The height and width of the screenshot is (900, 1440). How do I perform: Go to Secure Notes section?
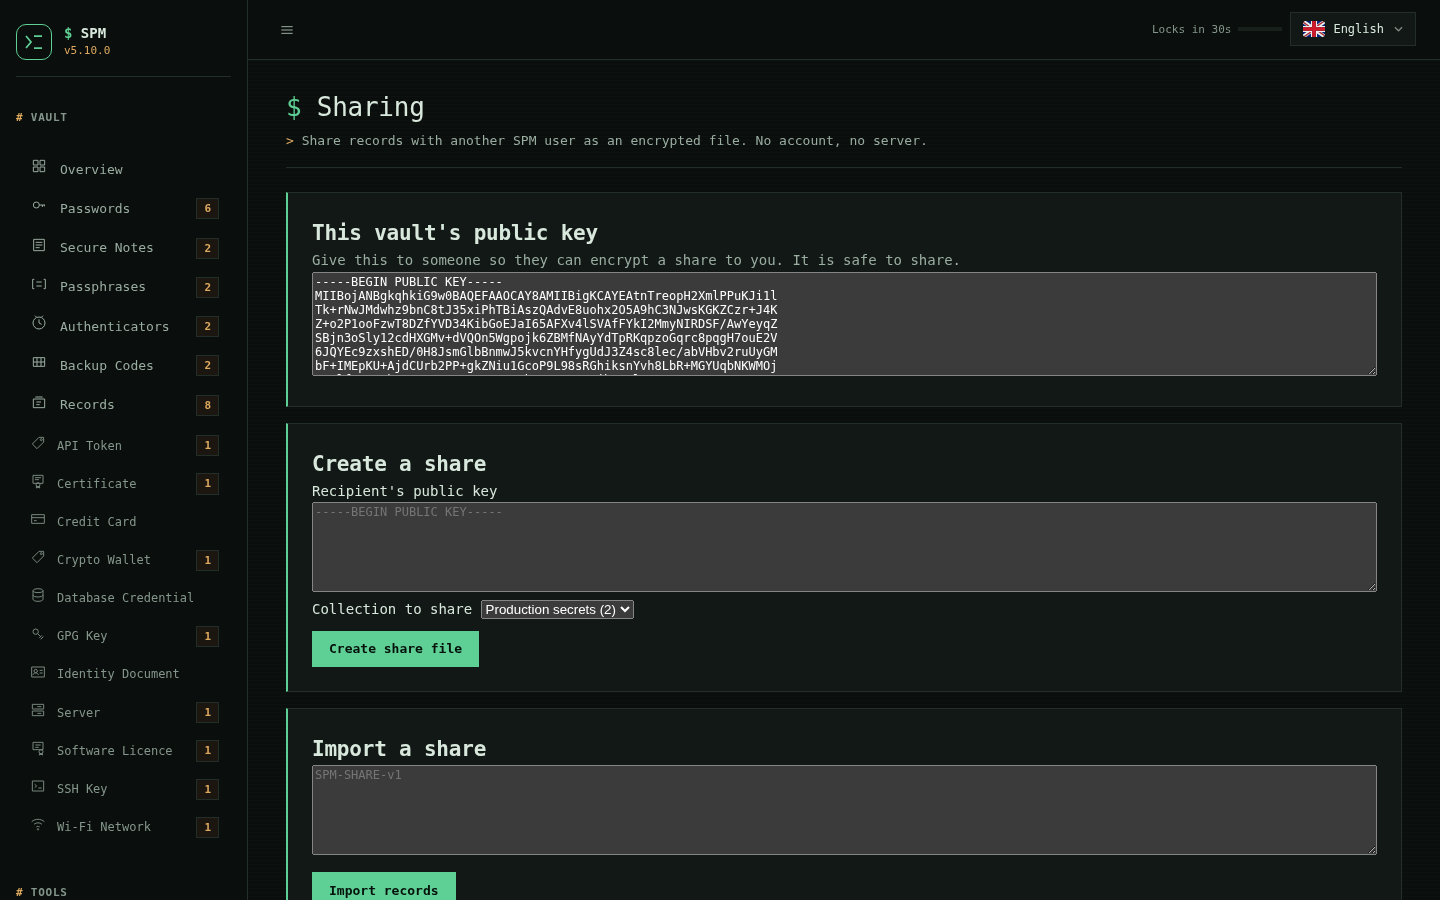(x=124, y=247)
